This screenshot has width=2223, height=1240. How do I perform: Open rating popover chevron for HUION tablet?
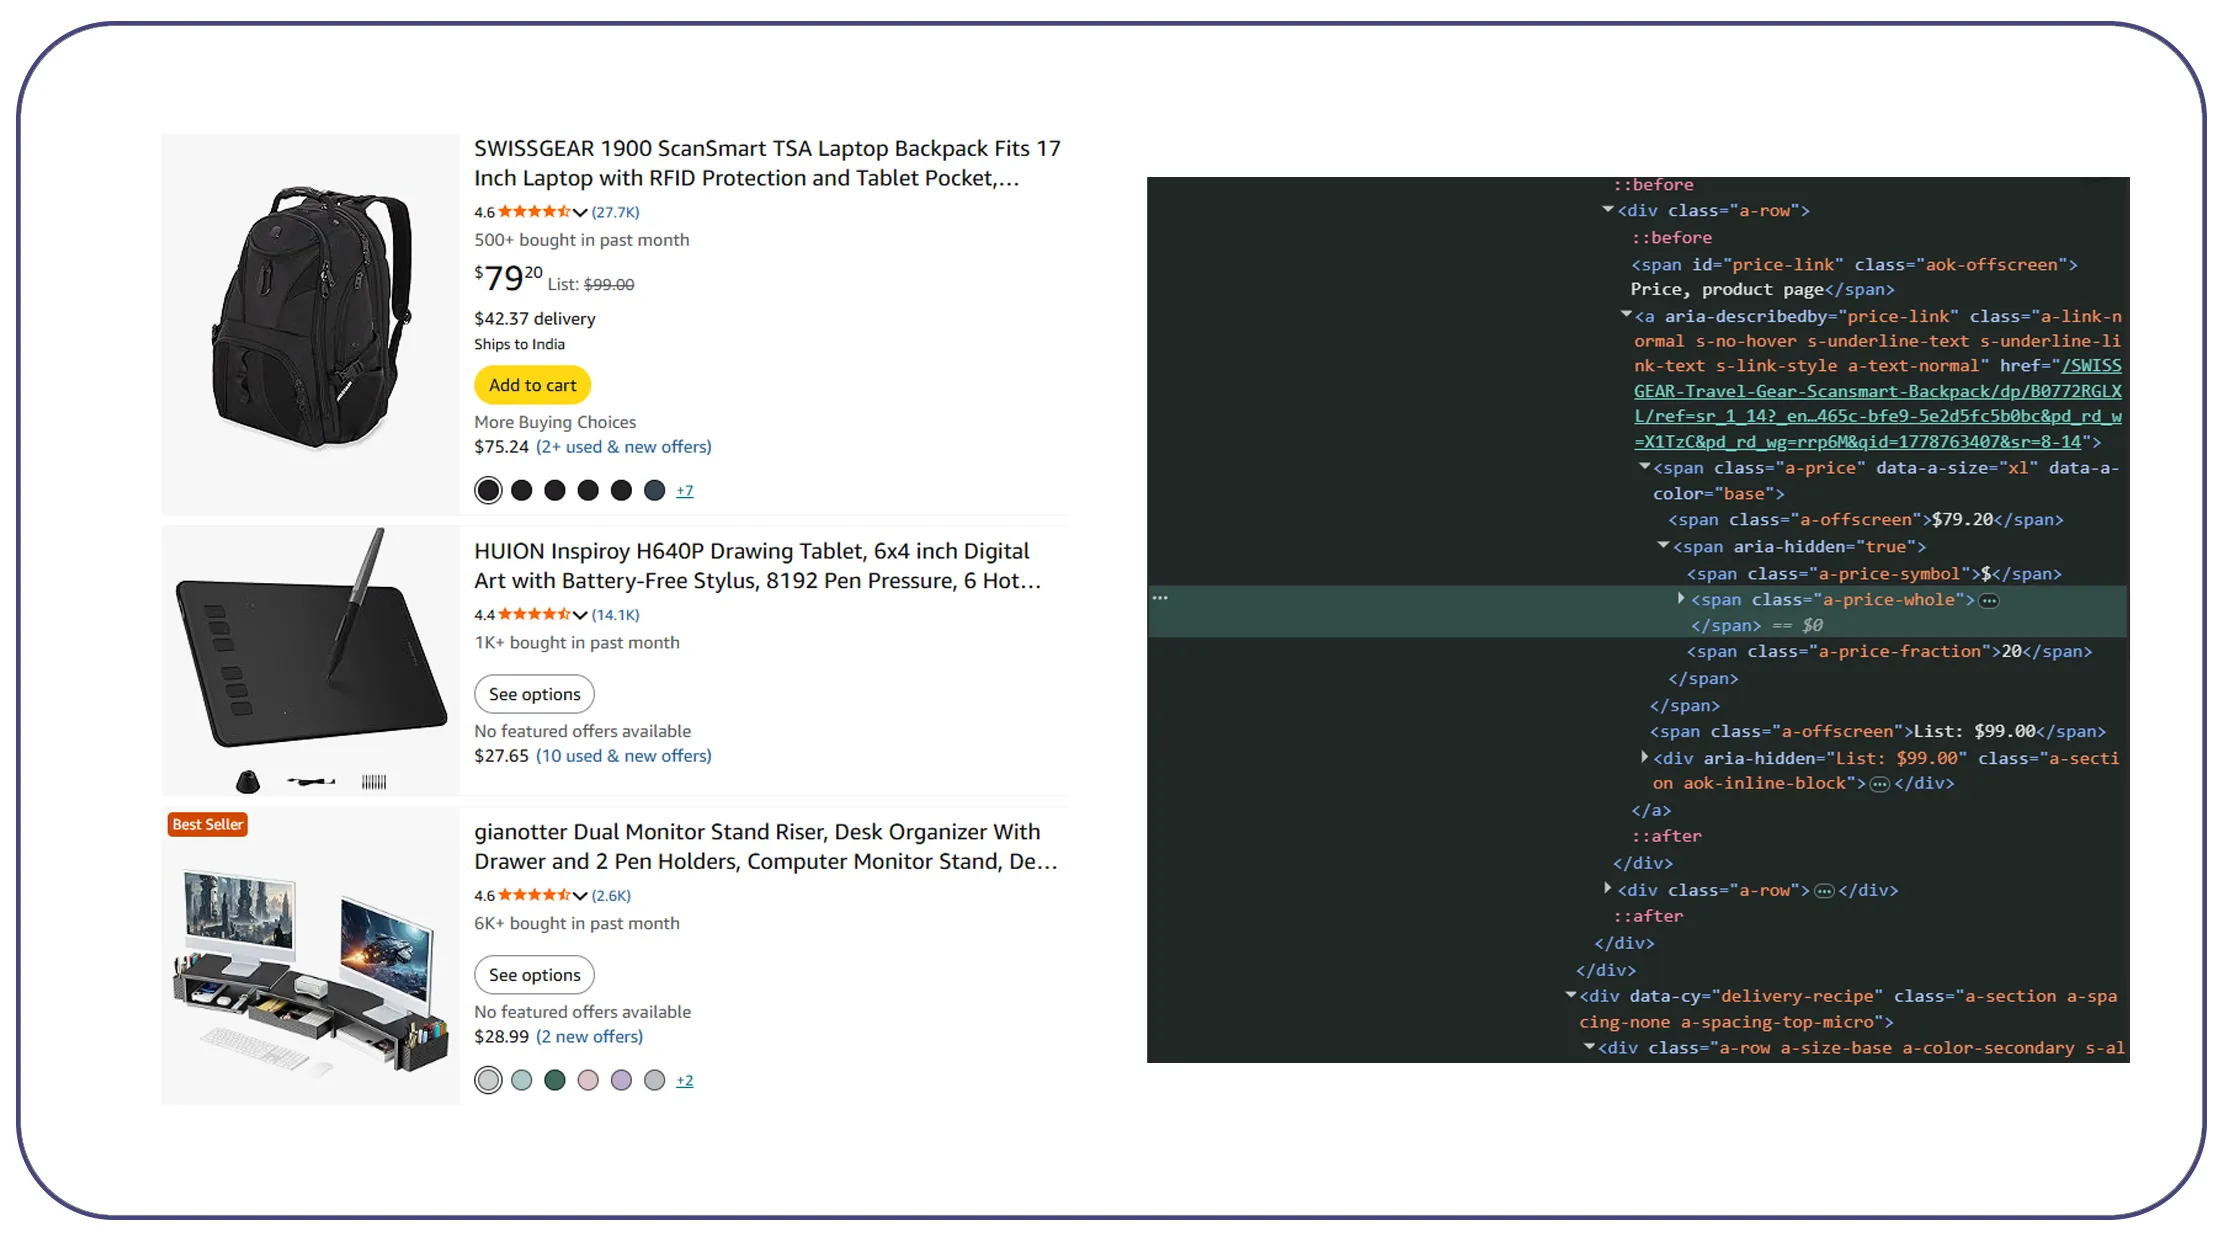(x=580, y=615)
